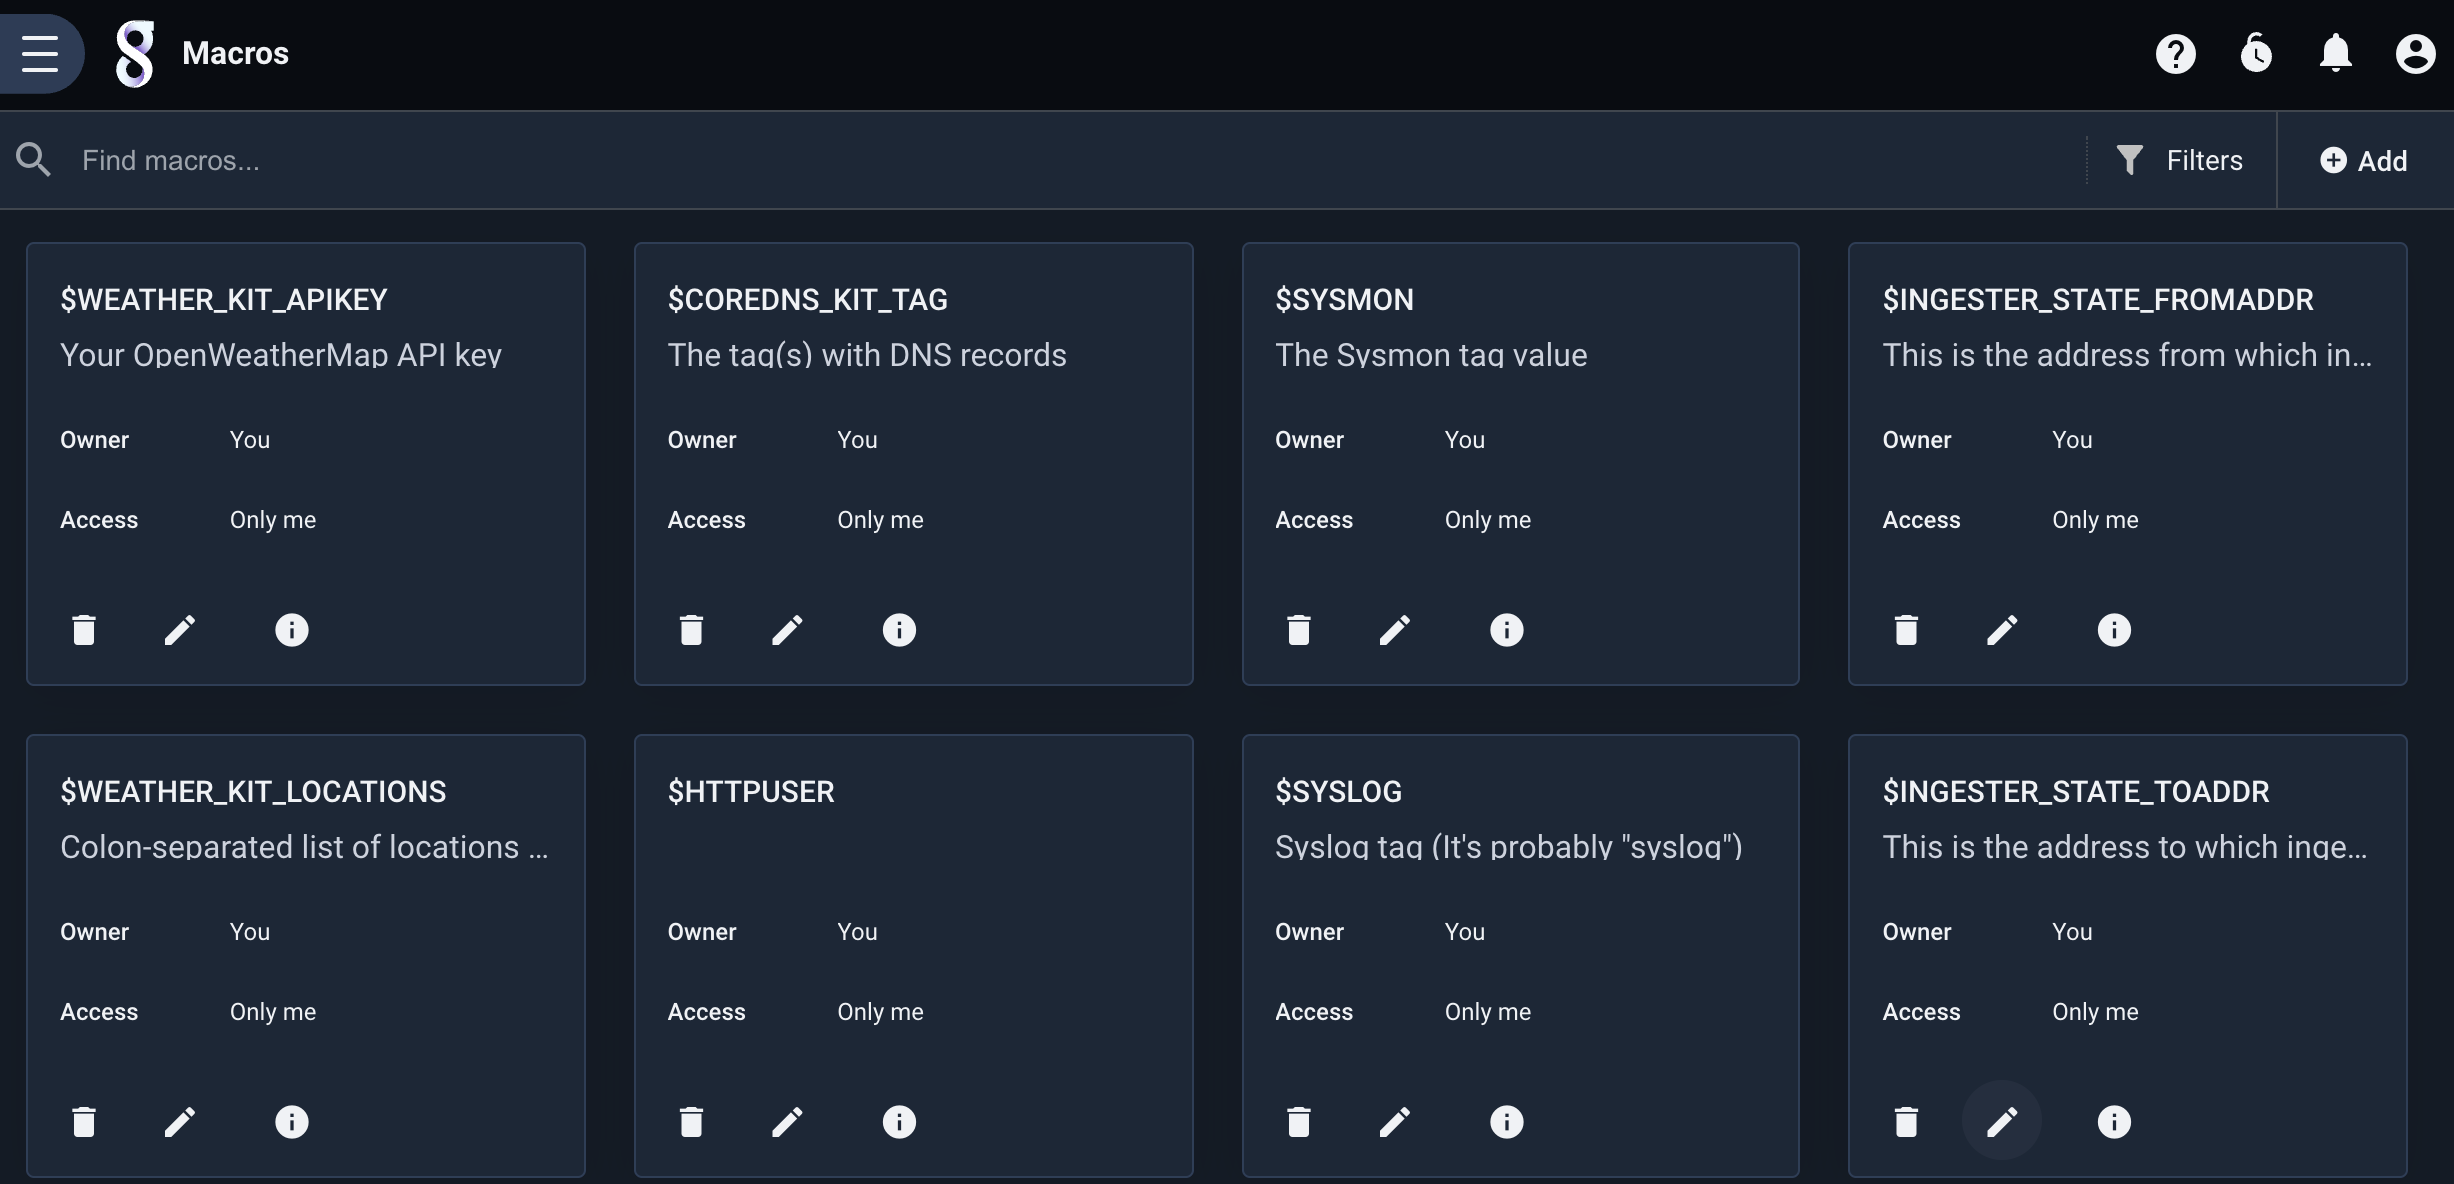2454x1184 pixels.
Task: Open the Filters panel
Action: pos(2180,160)
